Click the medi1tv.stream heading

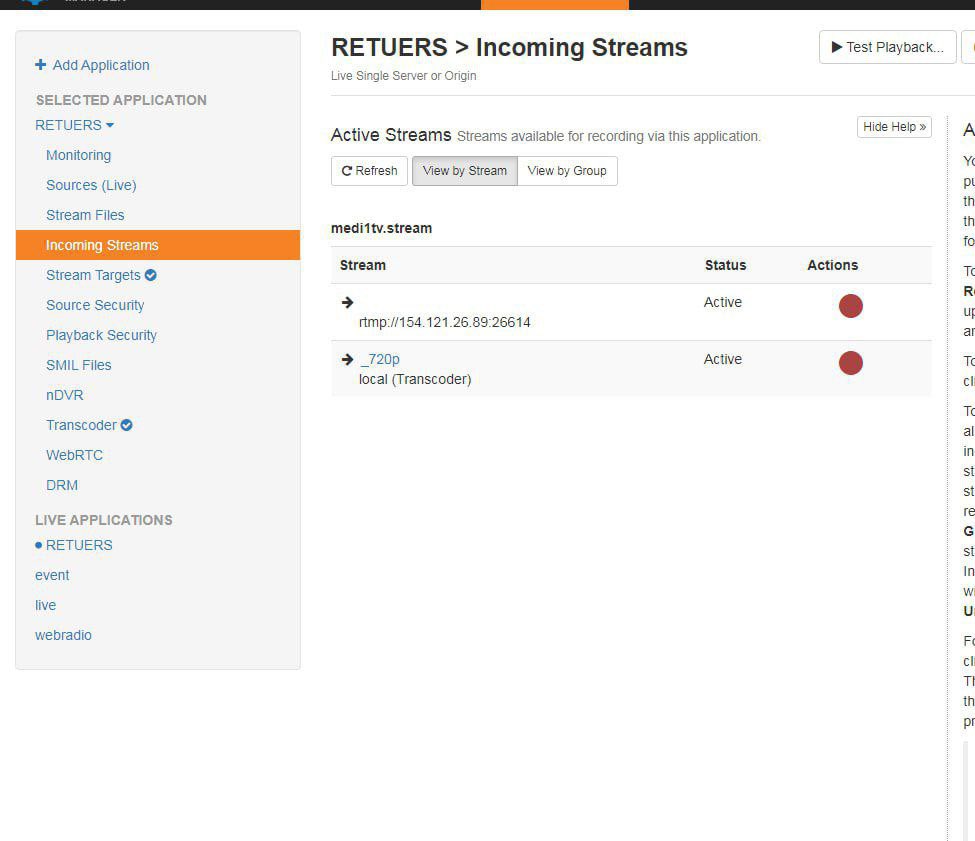click(381, 228)
